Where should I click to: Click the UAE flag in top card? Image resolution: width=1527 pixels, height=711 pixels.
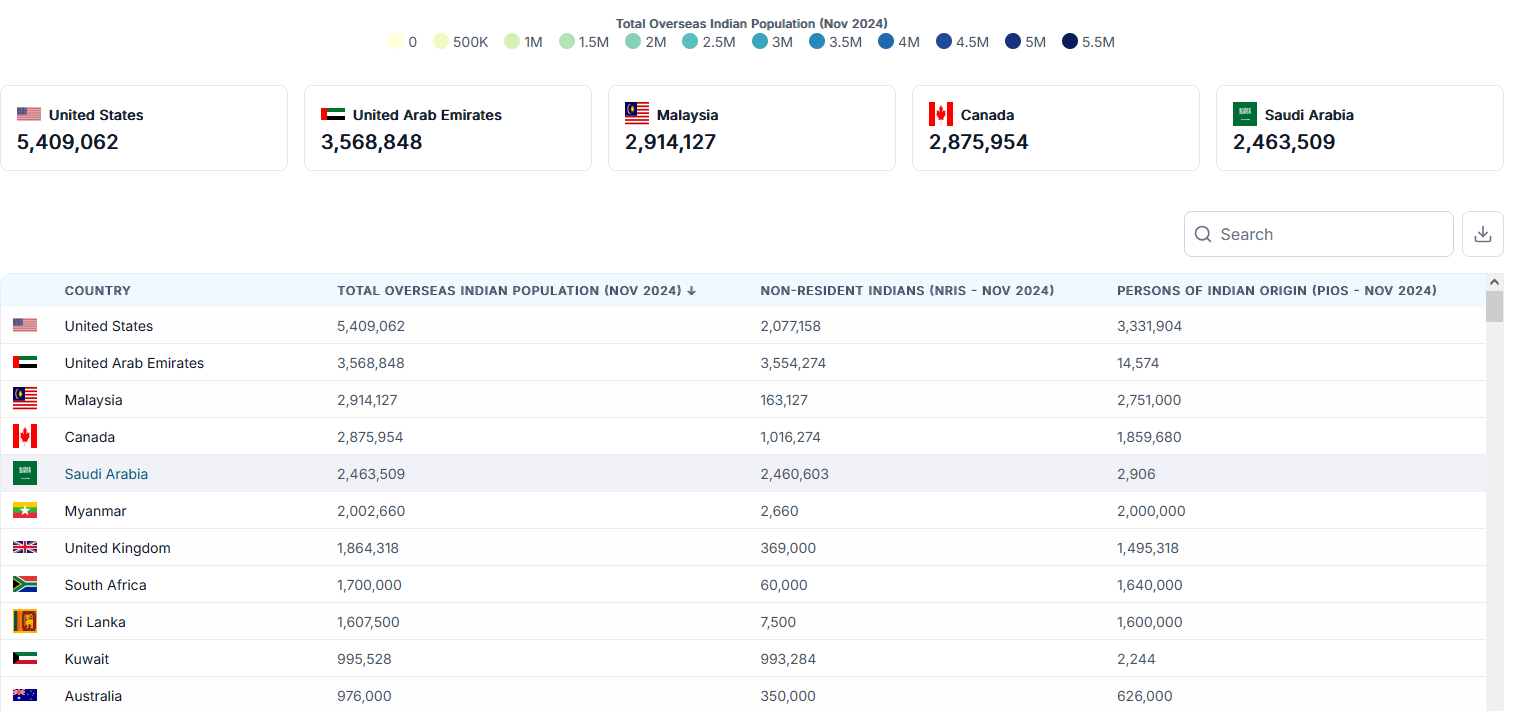pos(333,114)
